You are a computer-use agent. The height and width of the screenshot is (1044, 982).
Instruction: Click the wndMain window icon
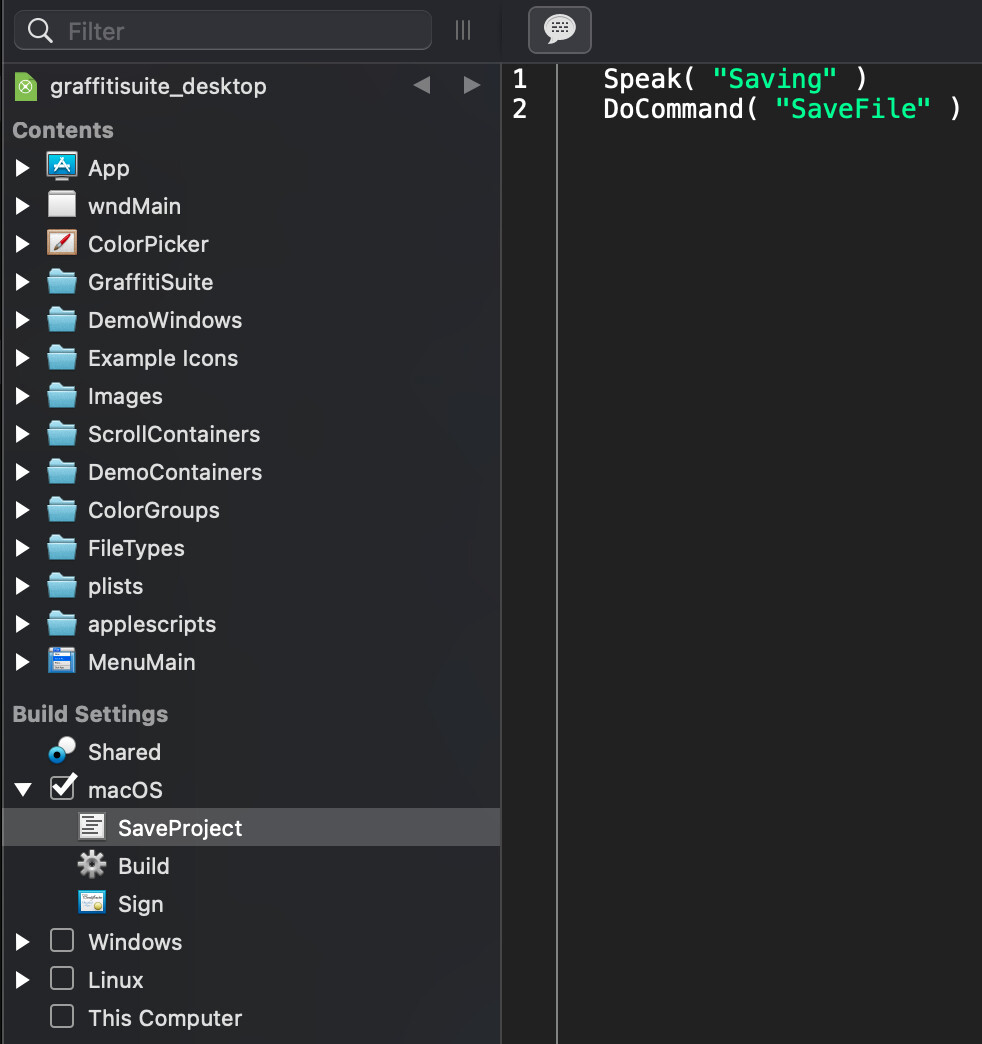coord(62,205)
